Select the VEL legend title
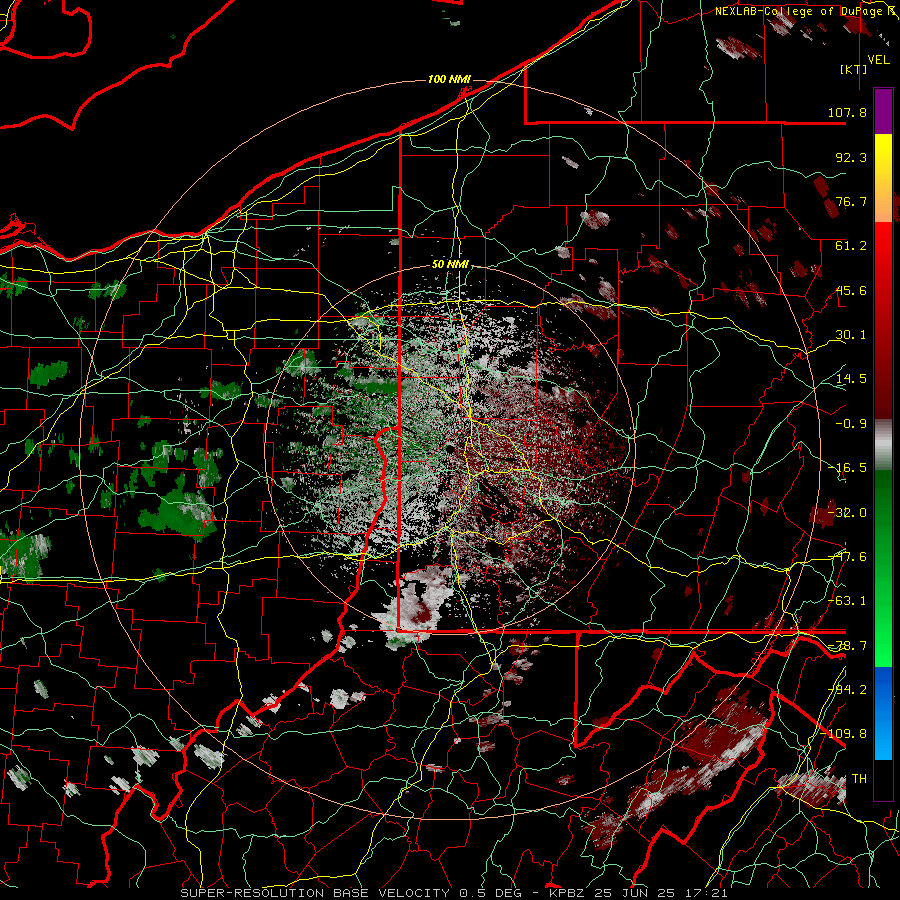Image resolution: width=900 pixels, height=900 pixels. tap(878, 60)
